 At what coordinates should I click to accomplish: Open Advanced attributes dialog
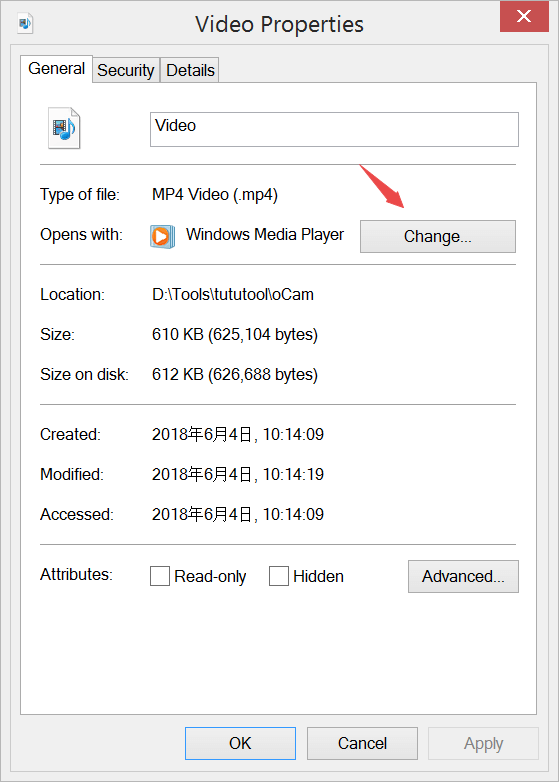click(463, 577)
